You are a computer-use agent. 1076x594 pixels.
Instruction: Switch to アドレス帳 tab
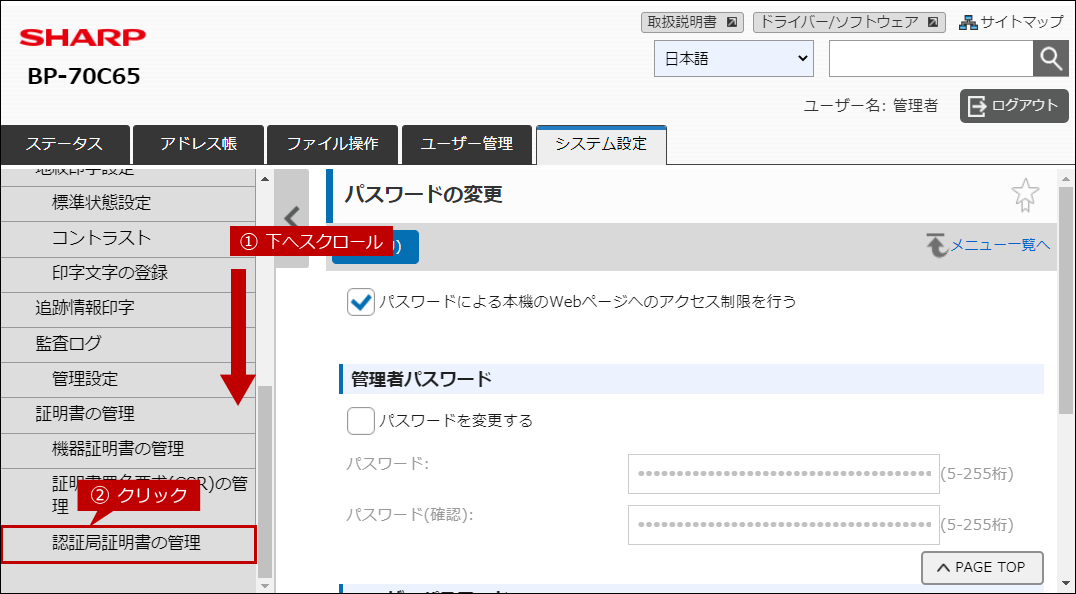[x=198, y=145]
